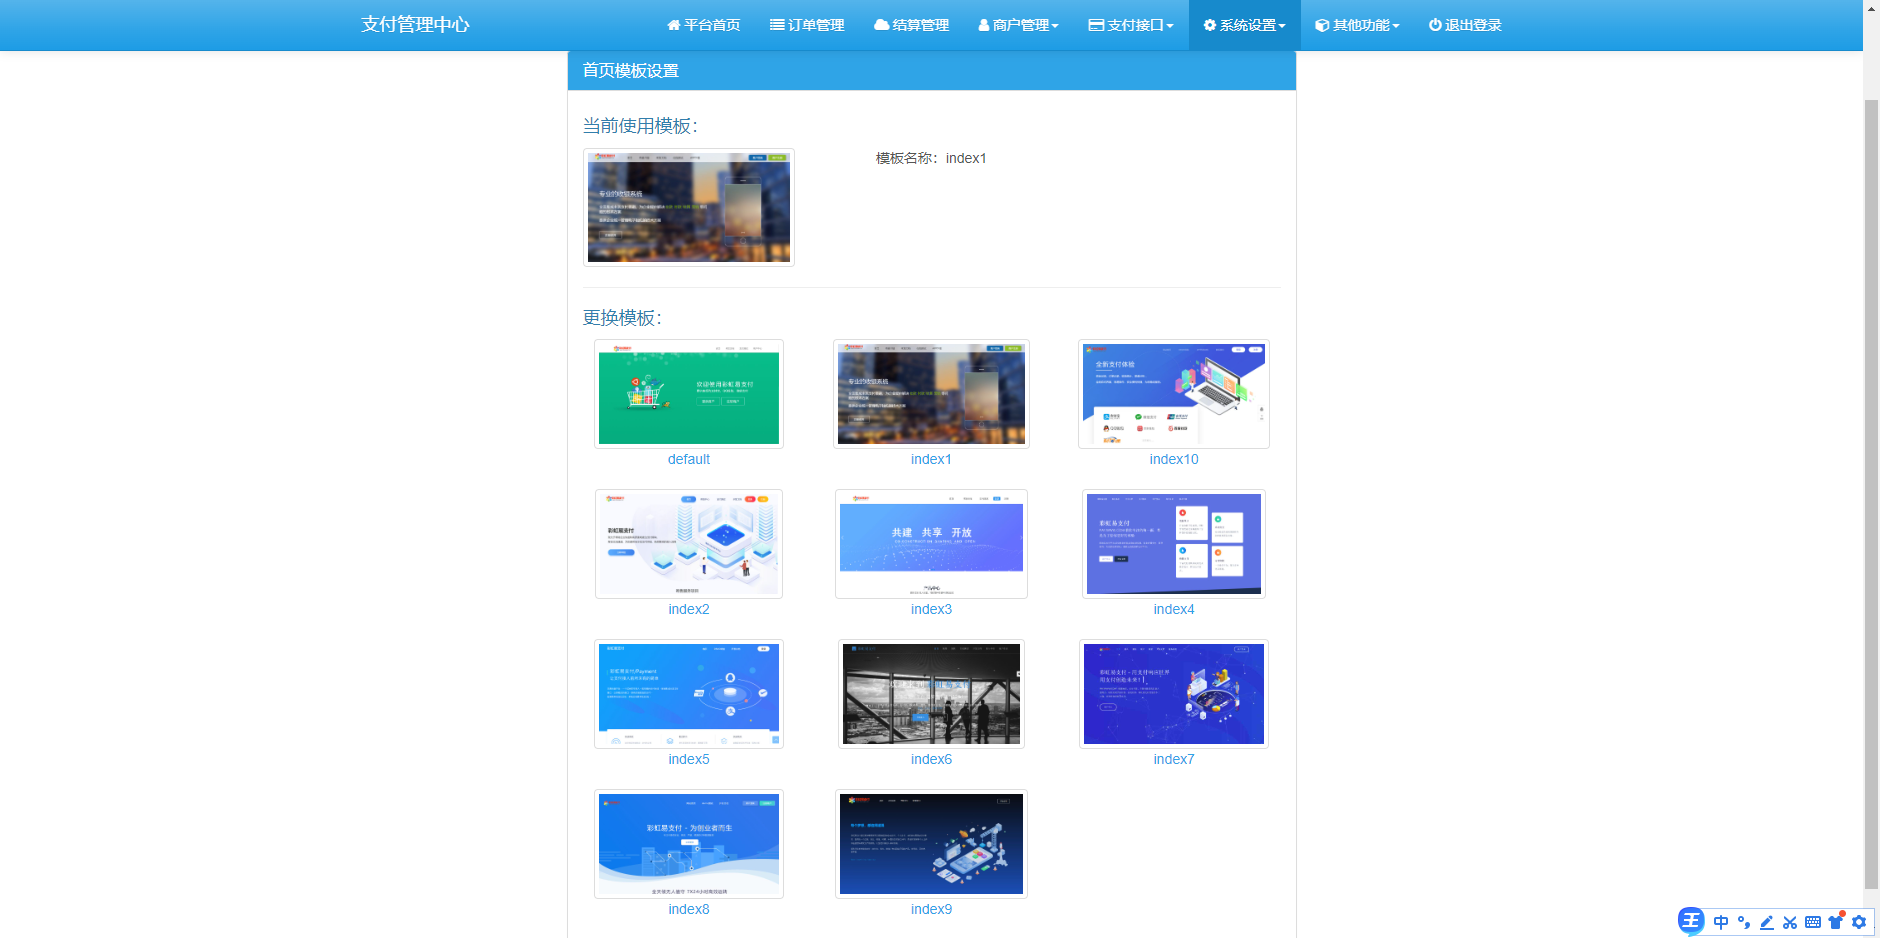The image size is (1880, 938).
Task: Expand the 商户管理 dropdown
Action: [1018, 25]
